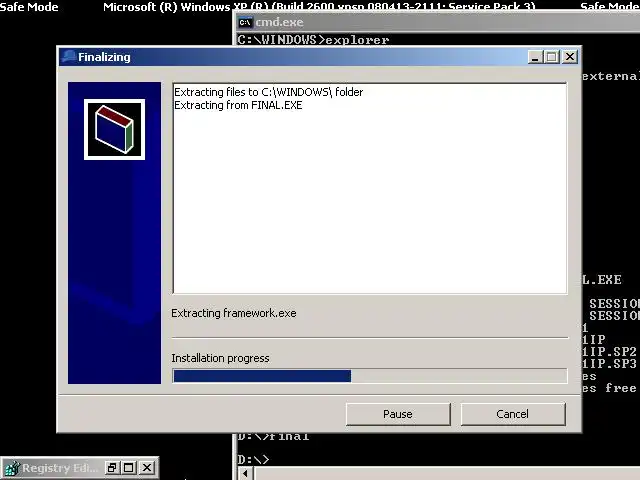
Task: Click the cmd.exe window title text
Action: tap(279, 22)
